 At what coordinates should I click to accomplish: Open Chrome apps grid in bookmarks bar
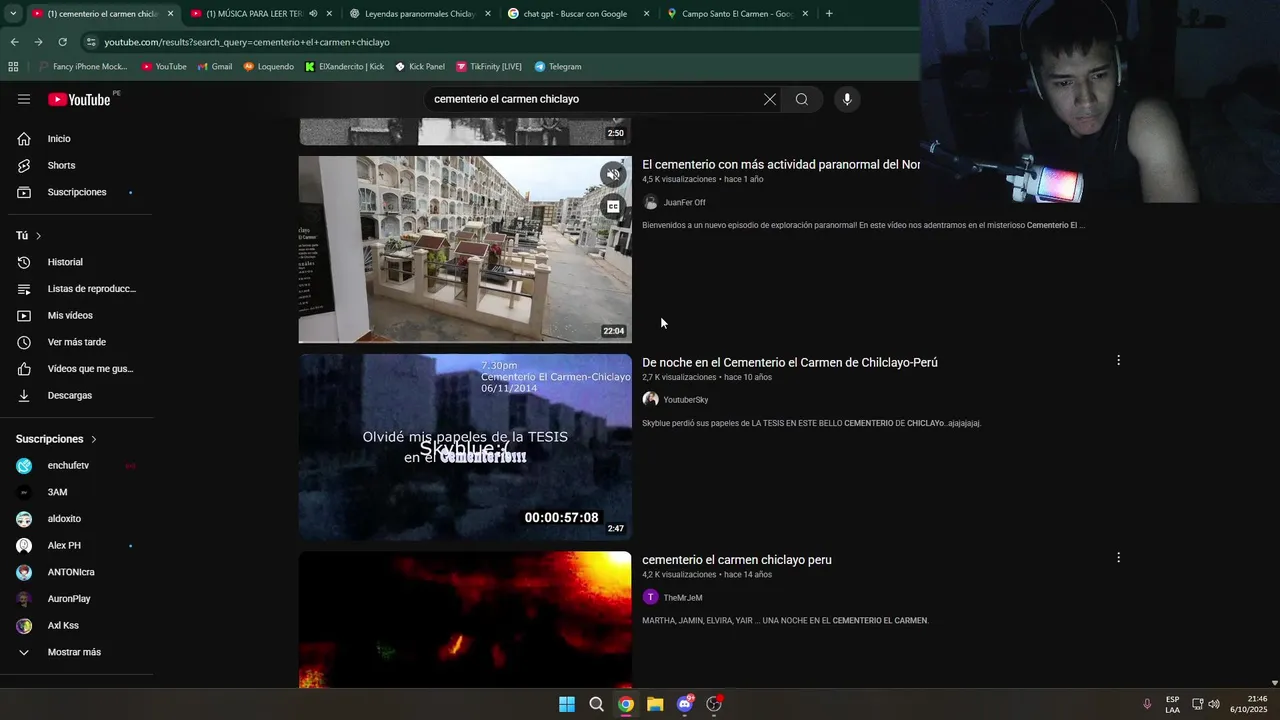pyautogui.click(x=13, y=67)
